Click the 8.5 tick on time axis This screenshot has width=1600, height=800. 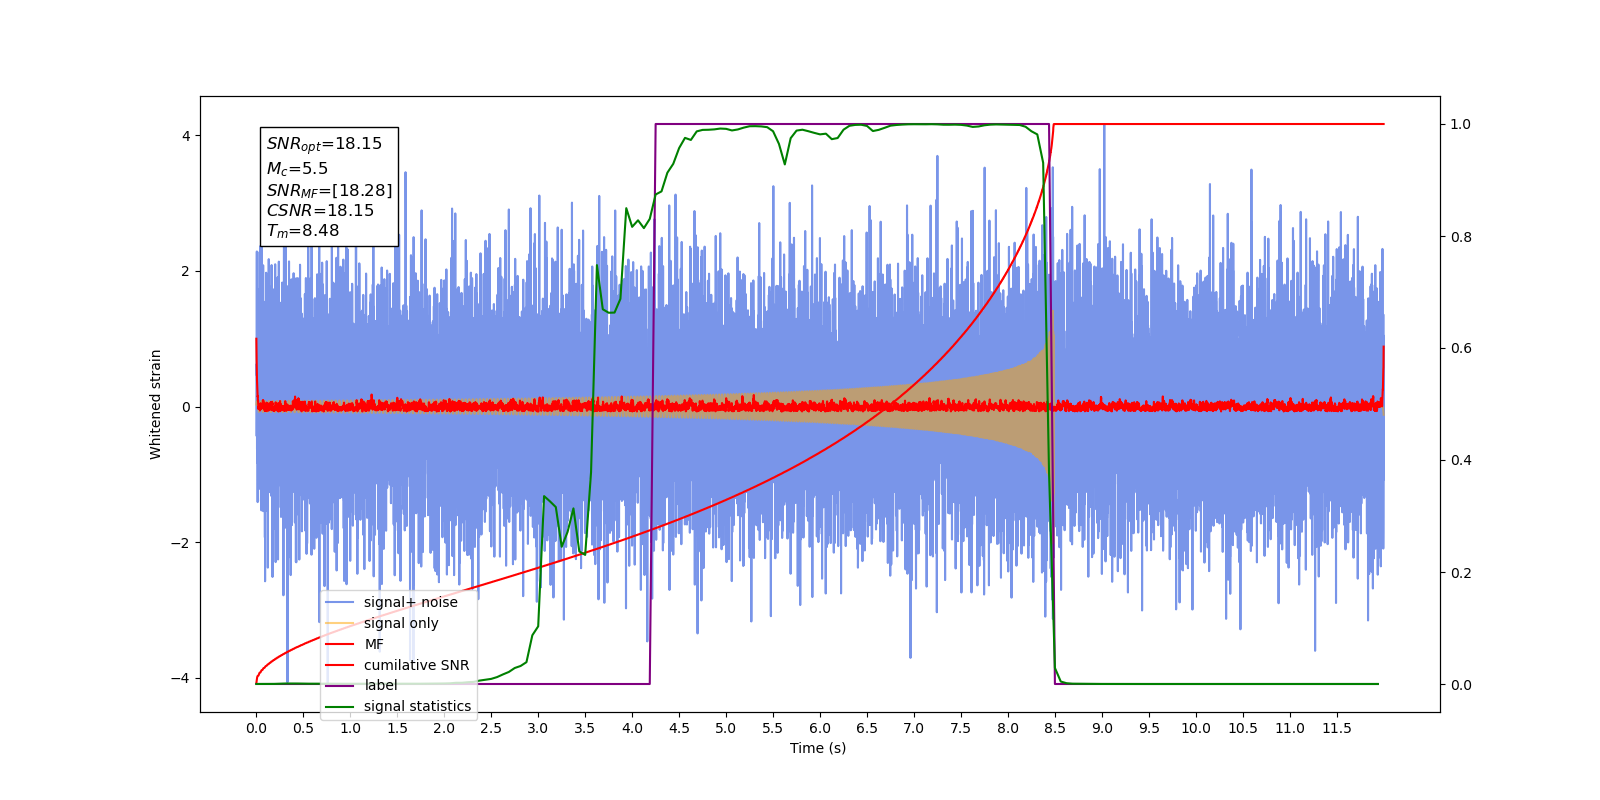click(1055, 728)
